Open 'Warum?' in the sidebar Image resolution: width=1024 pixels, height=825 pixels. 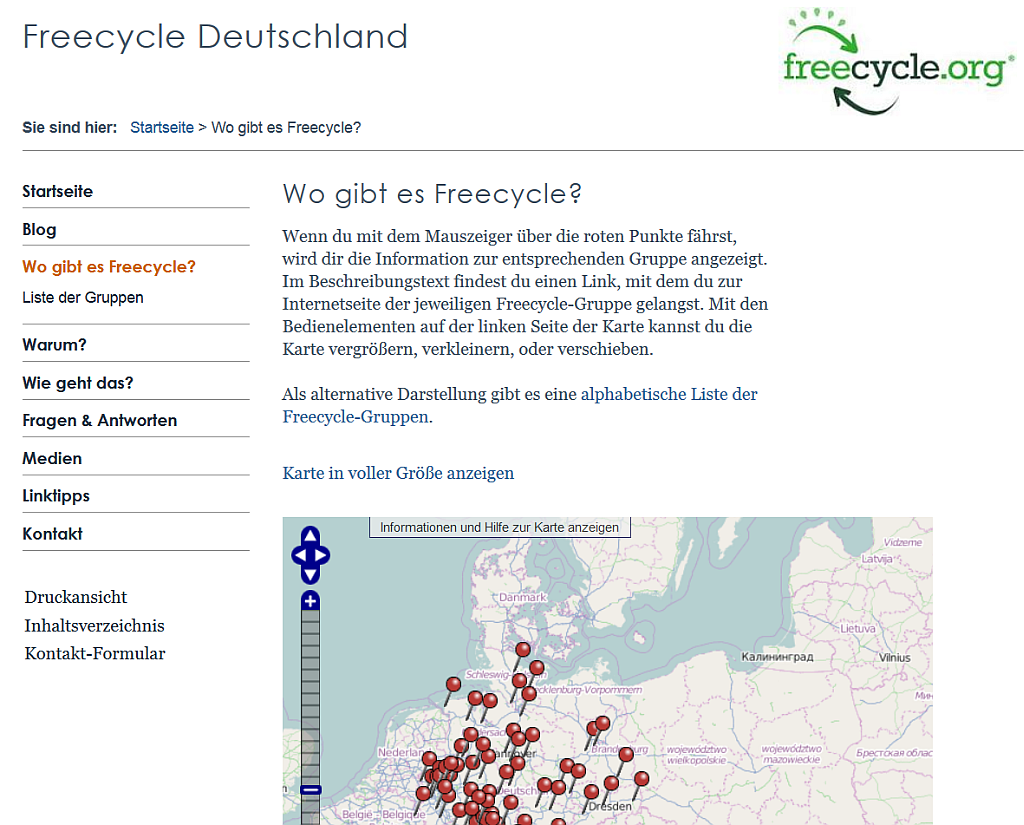point(54,344)
